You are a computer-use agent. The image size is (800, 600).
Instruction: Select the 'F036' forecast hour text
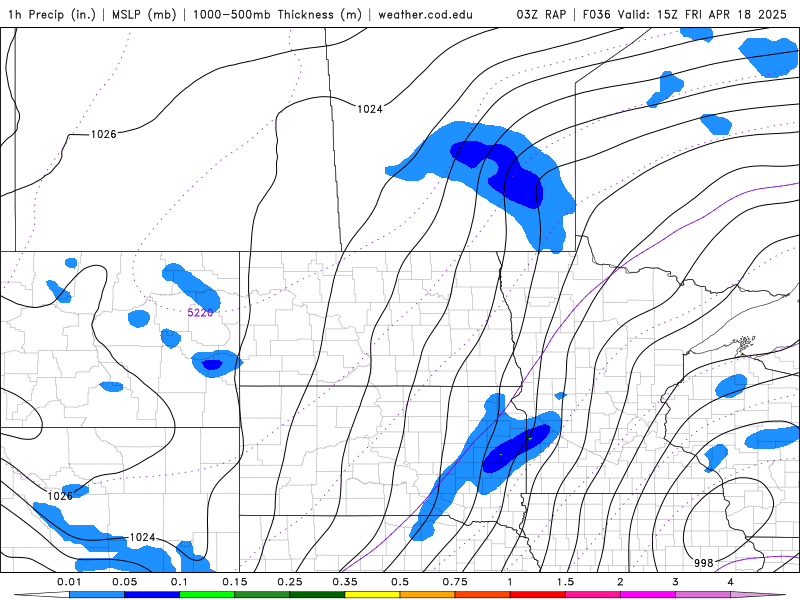click(596, 14)
